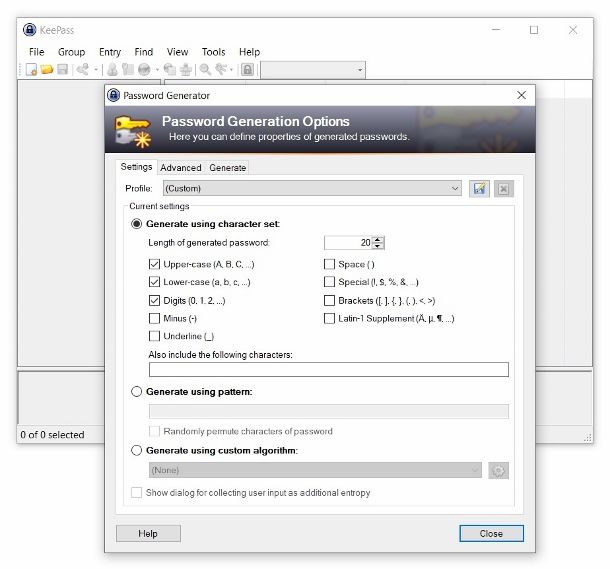Click the Find magnifier icon in toolbar
The width and height of the screenshot is (610, 569).
coord(205,70)
